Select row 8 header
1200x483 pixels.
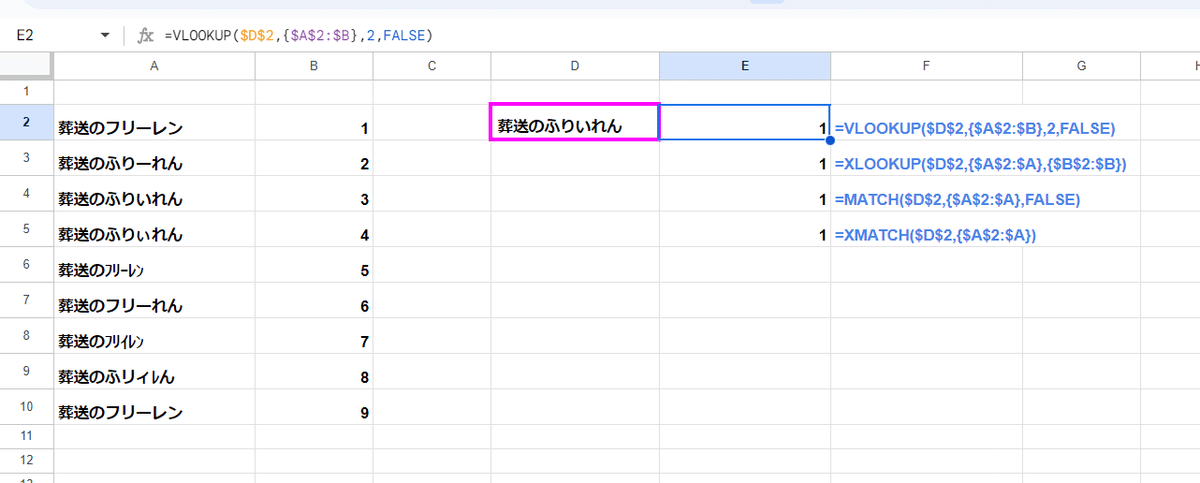pyautogui.click(x=27, y=336)
